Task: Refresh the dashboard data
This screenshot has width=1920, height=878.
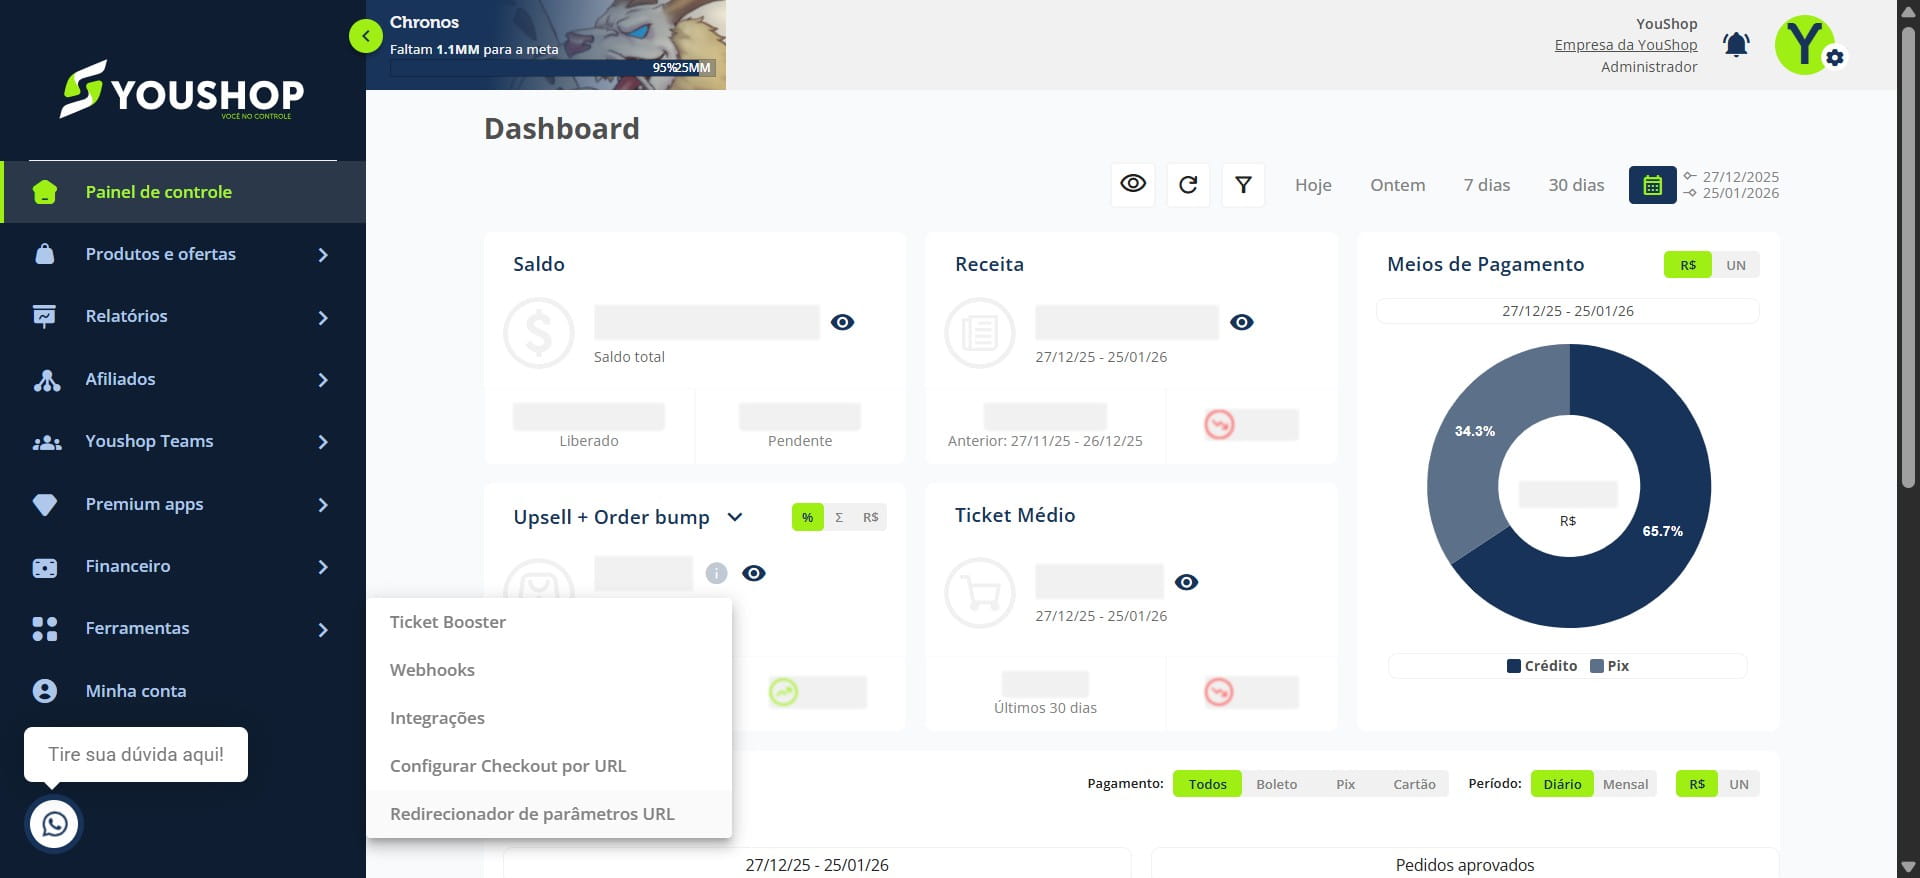Action: 1188,185
